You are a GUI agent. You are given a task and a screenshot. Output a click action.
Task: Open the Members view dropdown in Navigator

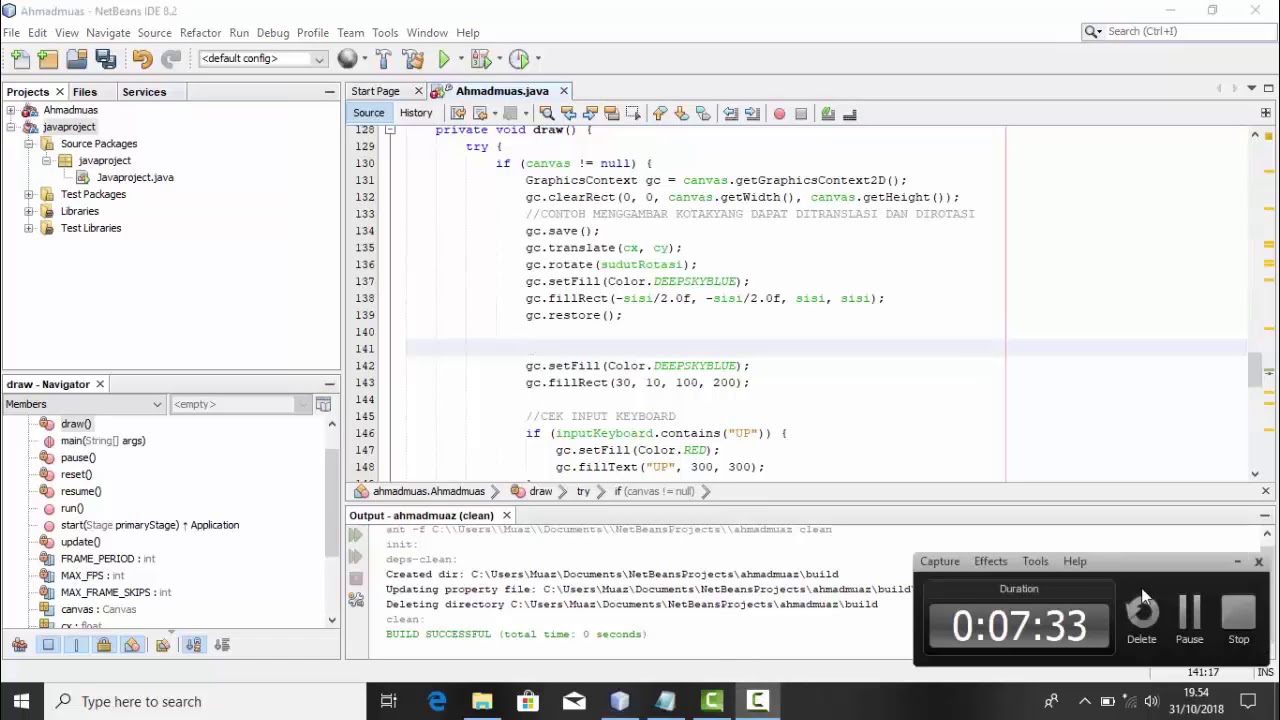tap(83, 404)
